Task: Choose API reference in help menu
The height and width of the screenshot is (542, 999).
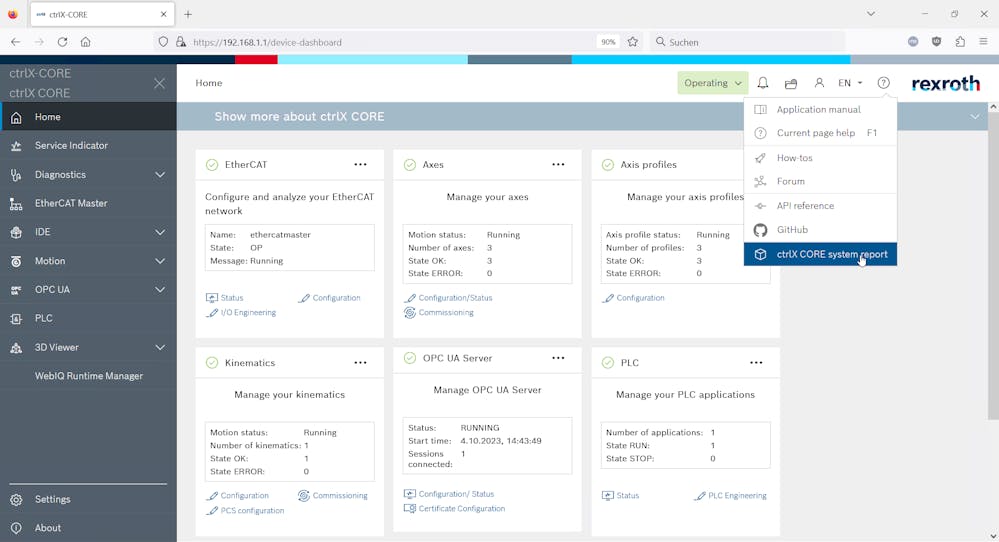Action: (x=820, y=206)
